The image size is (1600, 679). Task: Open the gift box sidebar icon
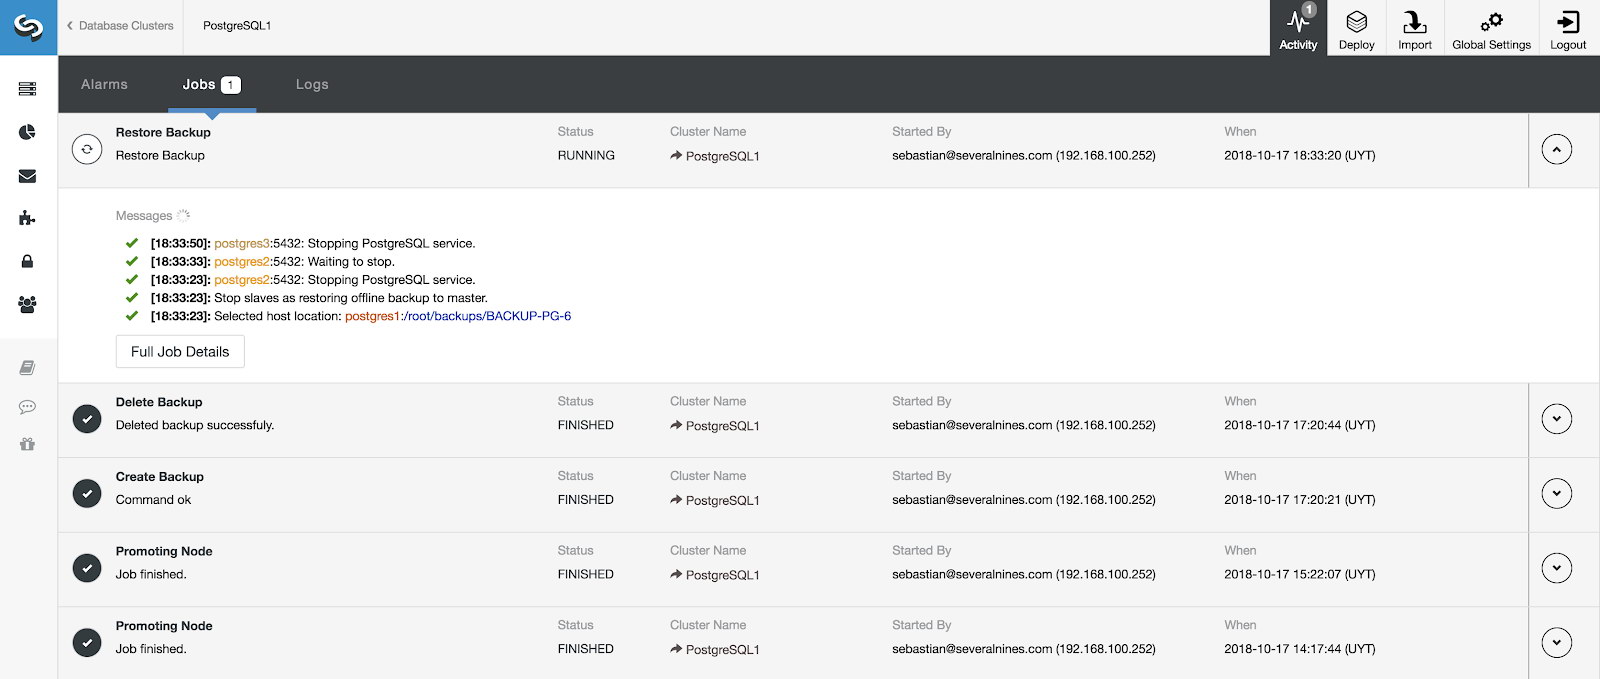tap(27, 444)
